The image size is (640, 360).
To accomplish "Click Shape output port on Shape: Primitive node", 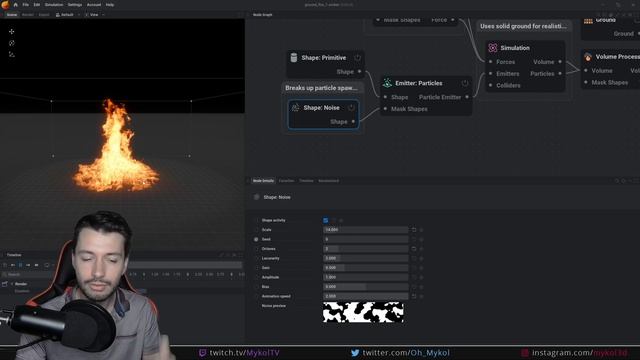I will pyautogui.click(x=360, y=71).
